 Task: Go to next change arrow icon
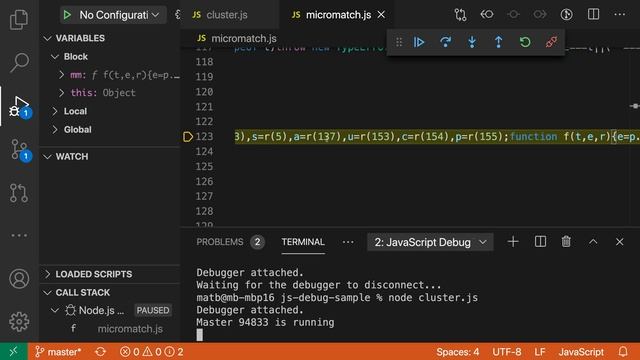point(540,15)
